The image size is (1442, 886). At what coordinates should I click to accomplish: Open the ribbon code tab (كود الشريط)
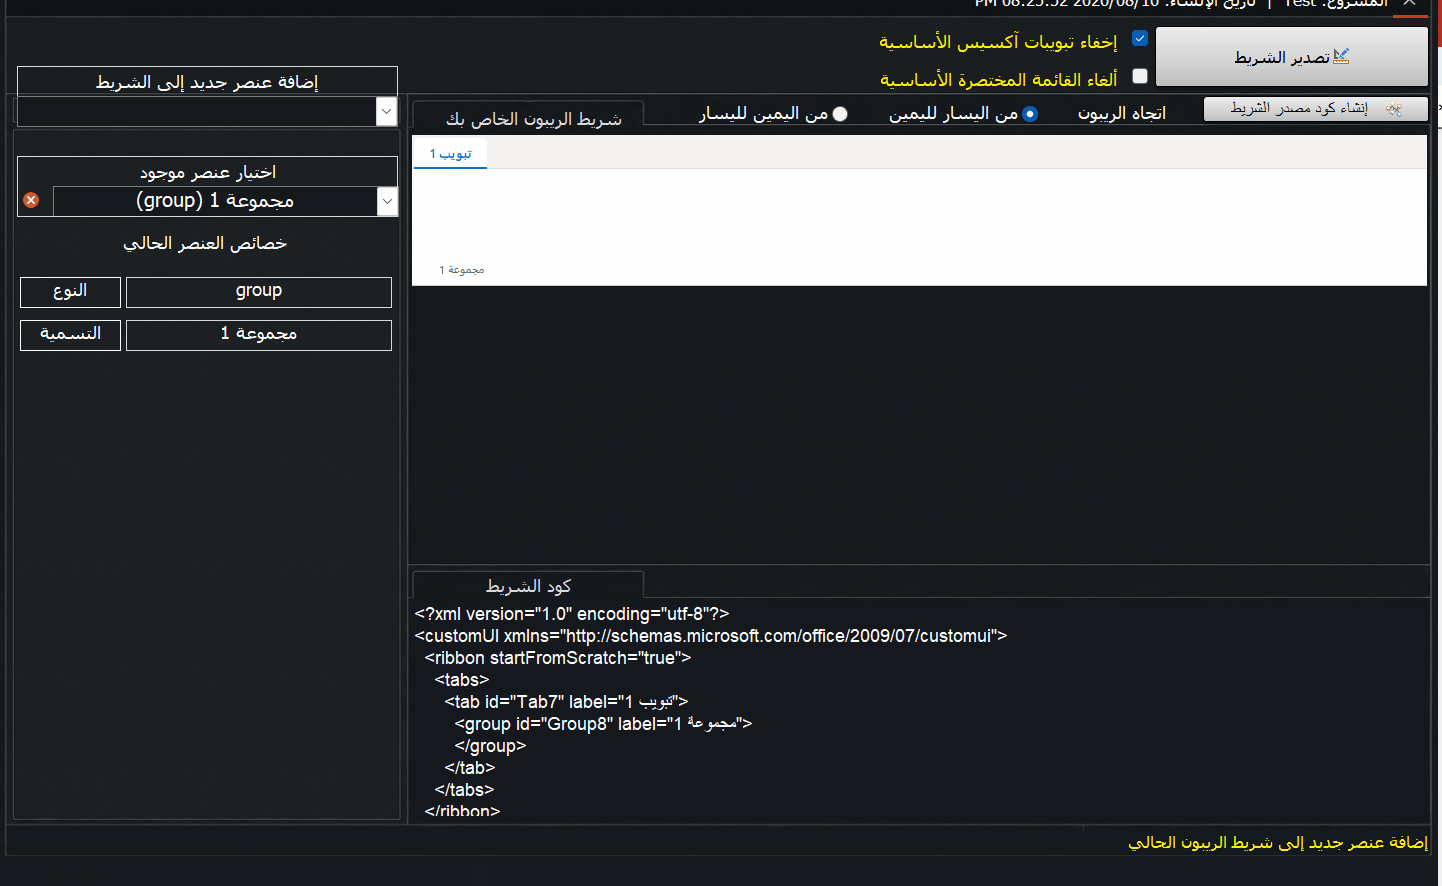pos(528,585)
